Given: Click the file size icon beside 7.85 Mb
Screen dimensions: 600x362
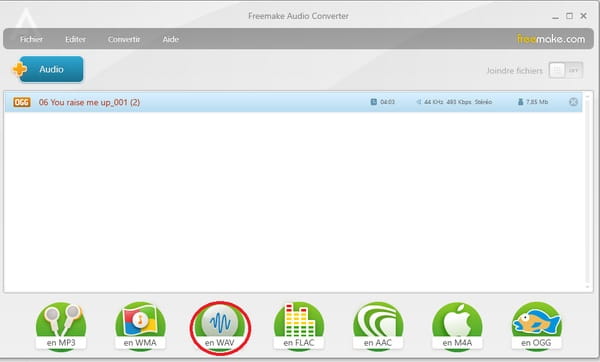Looking at the screenshot, I should 520,102.
